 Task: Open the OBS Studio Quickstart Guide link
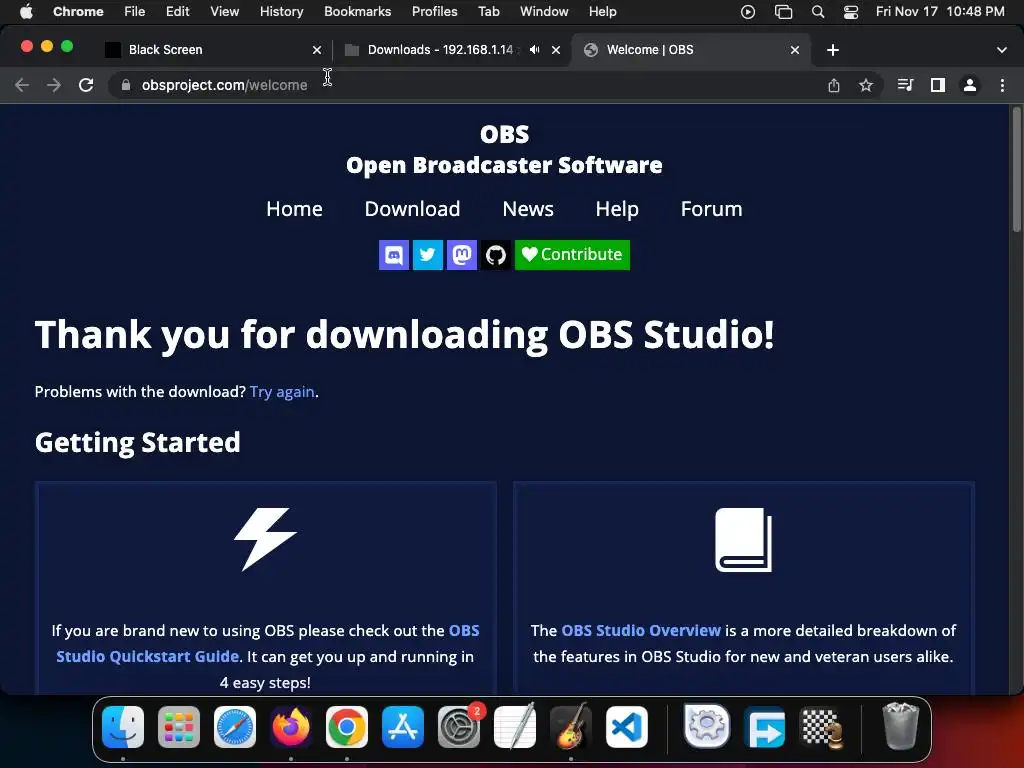click(x=268, y=643)
